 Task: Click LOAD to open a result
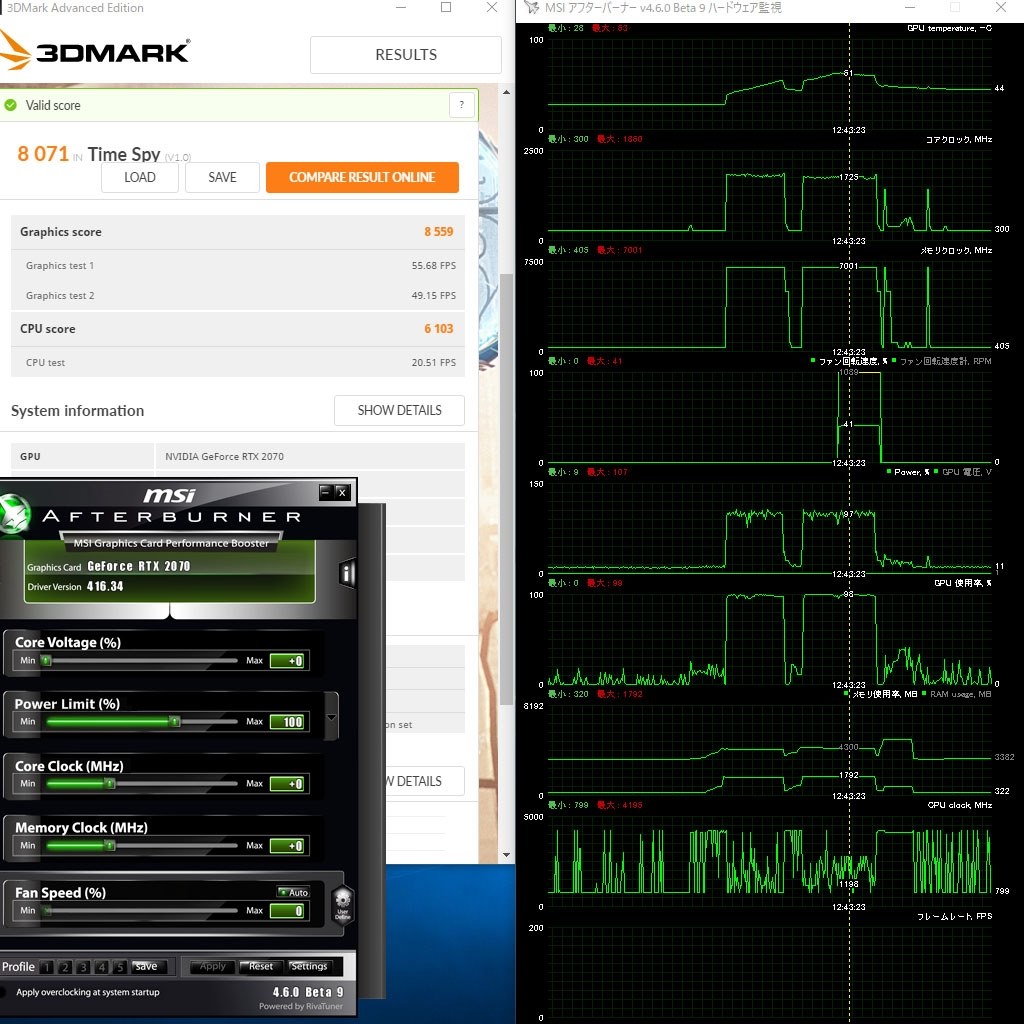coord(140,177)
